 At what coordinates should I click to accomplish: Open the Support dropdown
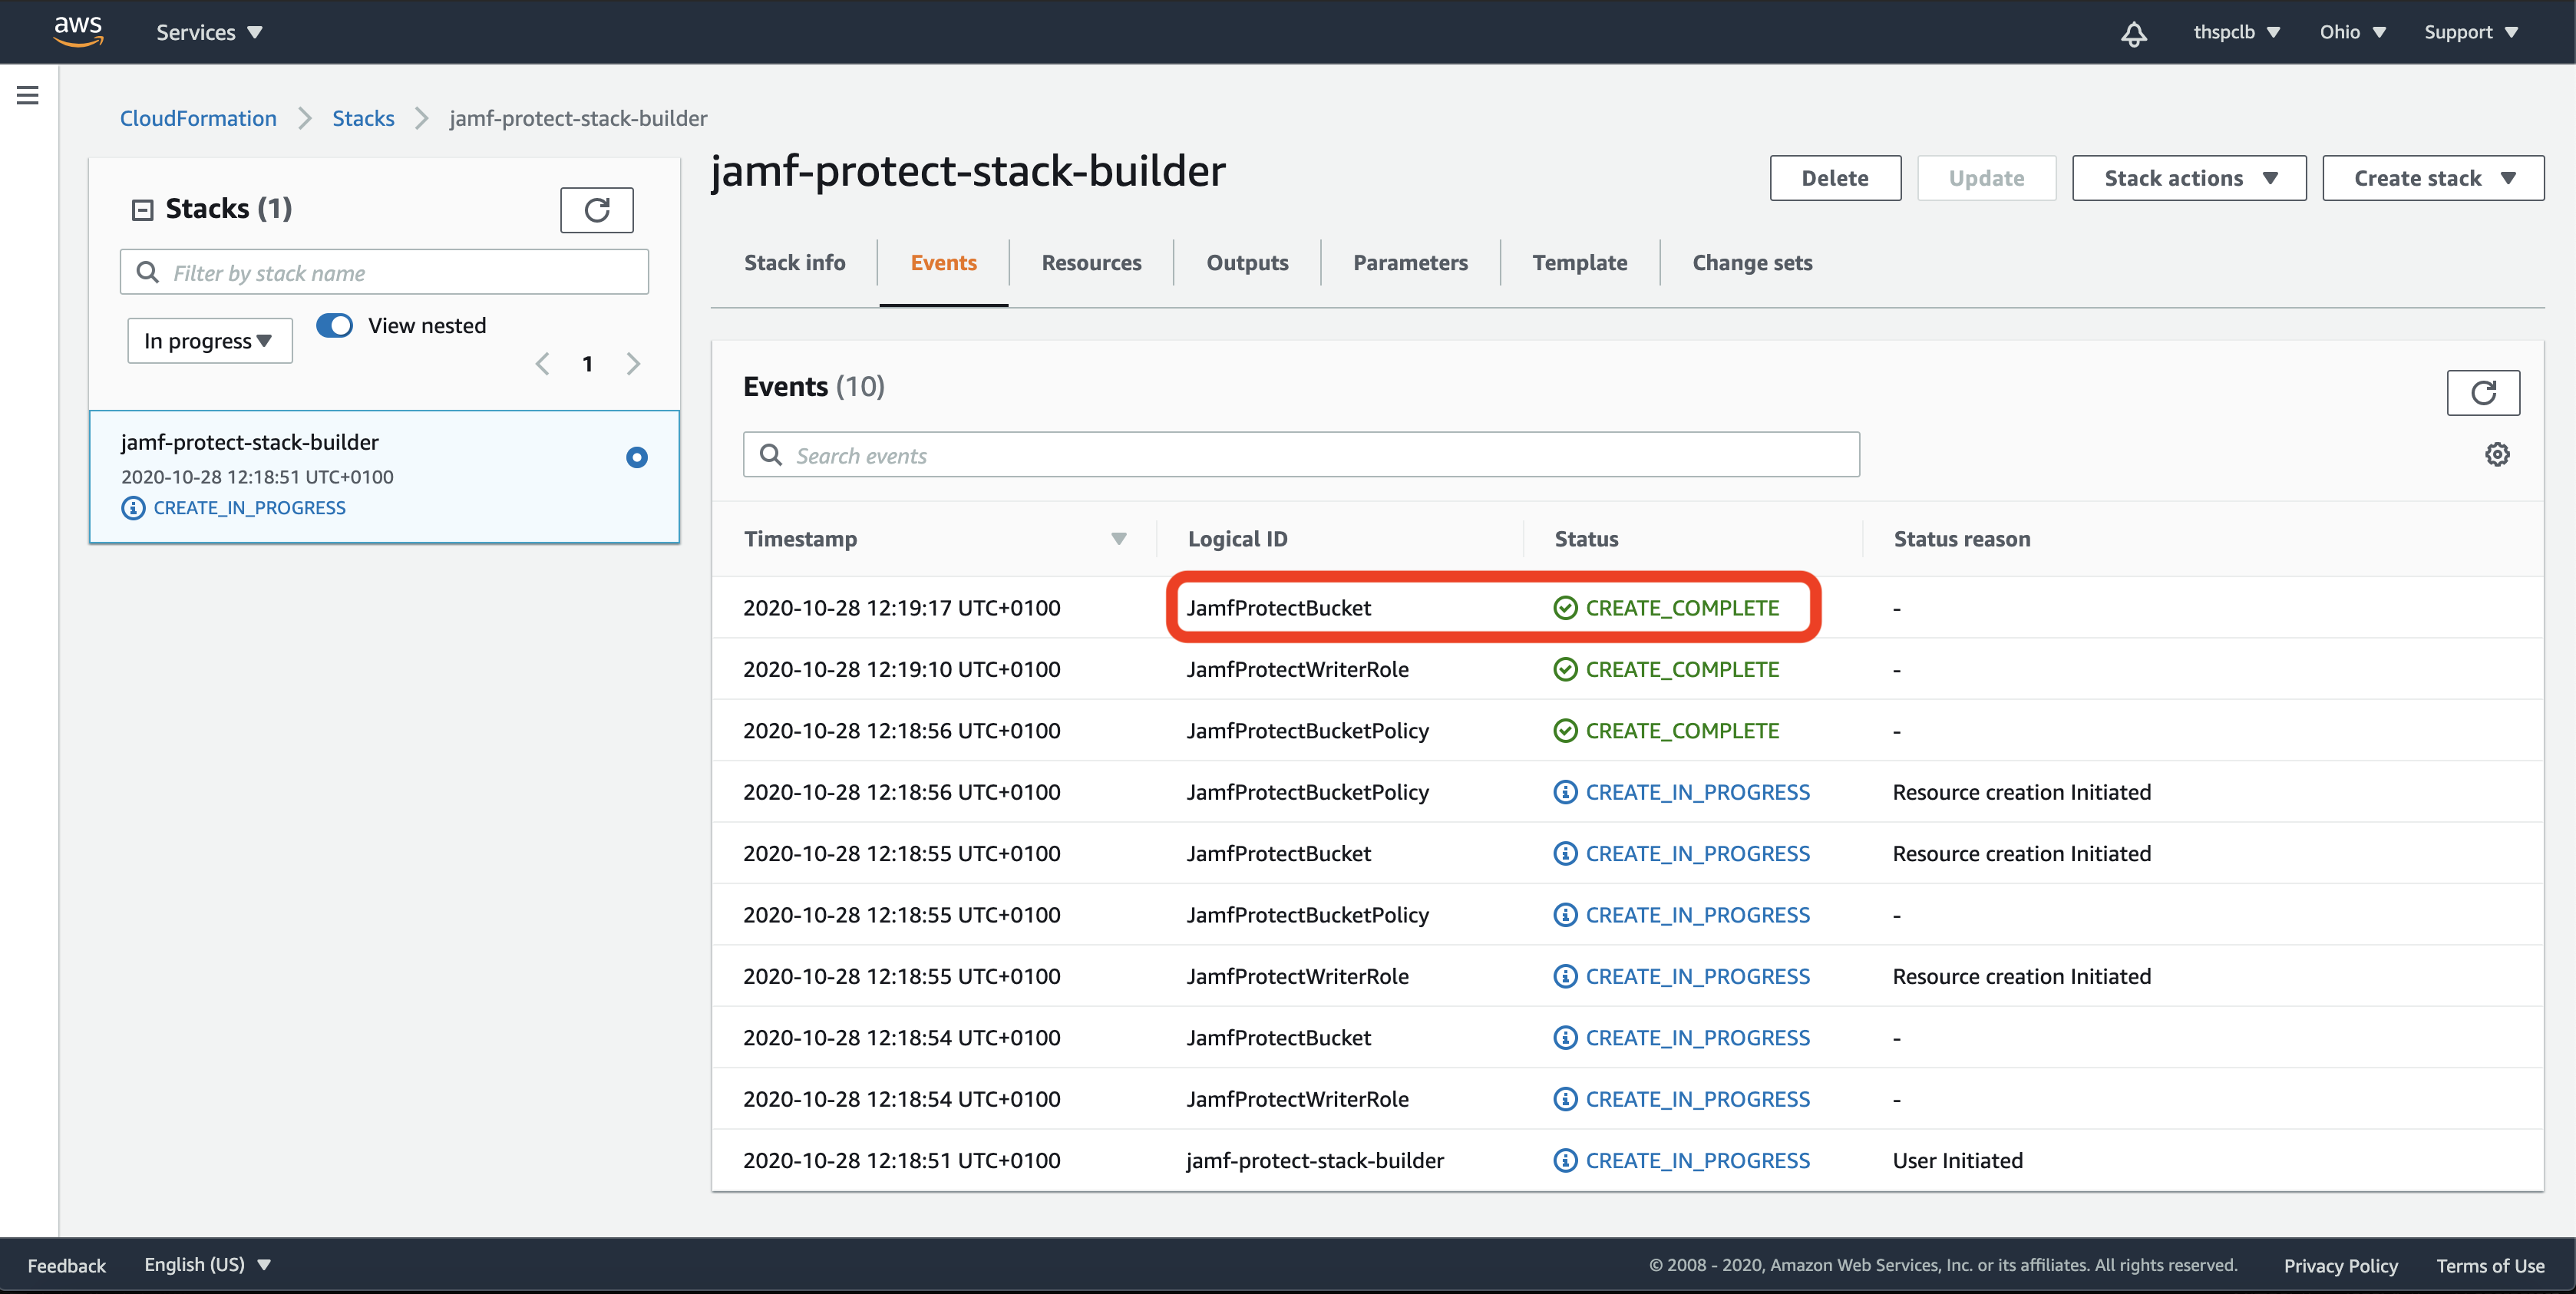click(2470, 32)
